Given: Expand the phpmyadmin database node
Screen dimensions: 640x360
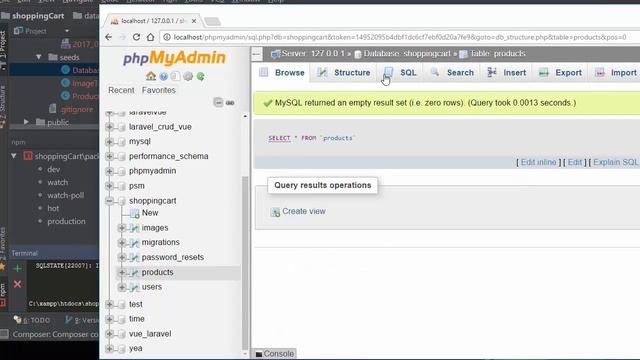Looking at the screenshot, I should point(109,171).
